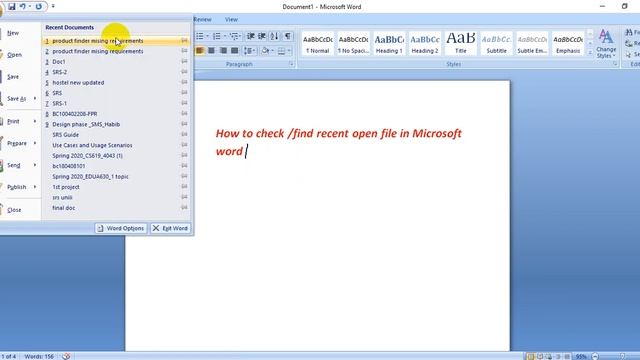Viewport: 640px width, 360px height.
Task: Open the Shading color dropdown arrow
Action: click(272, 51)
